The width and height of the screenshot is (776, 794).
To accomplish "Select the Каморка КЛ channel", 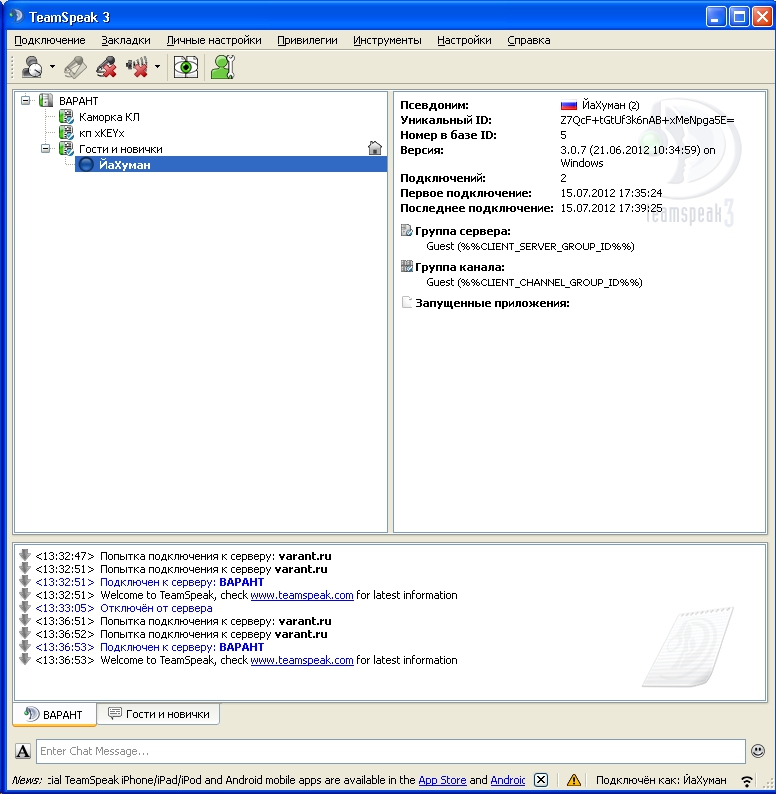I will point(109,117).
